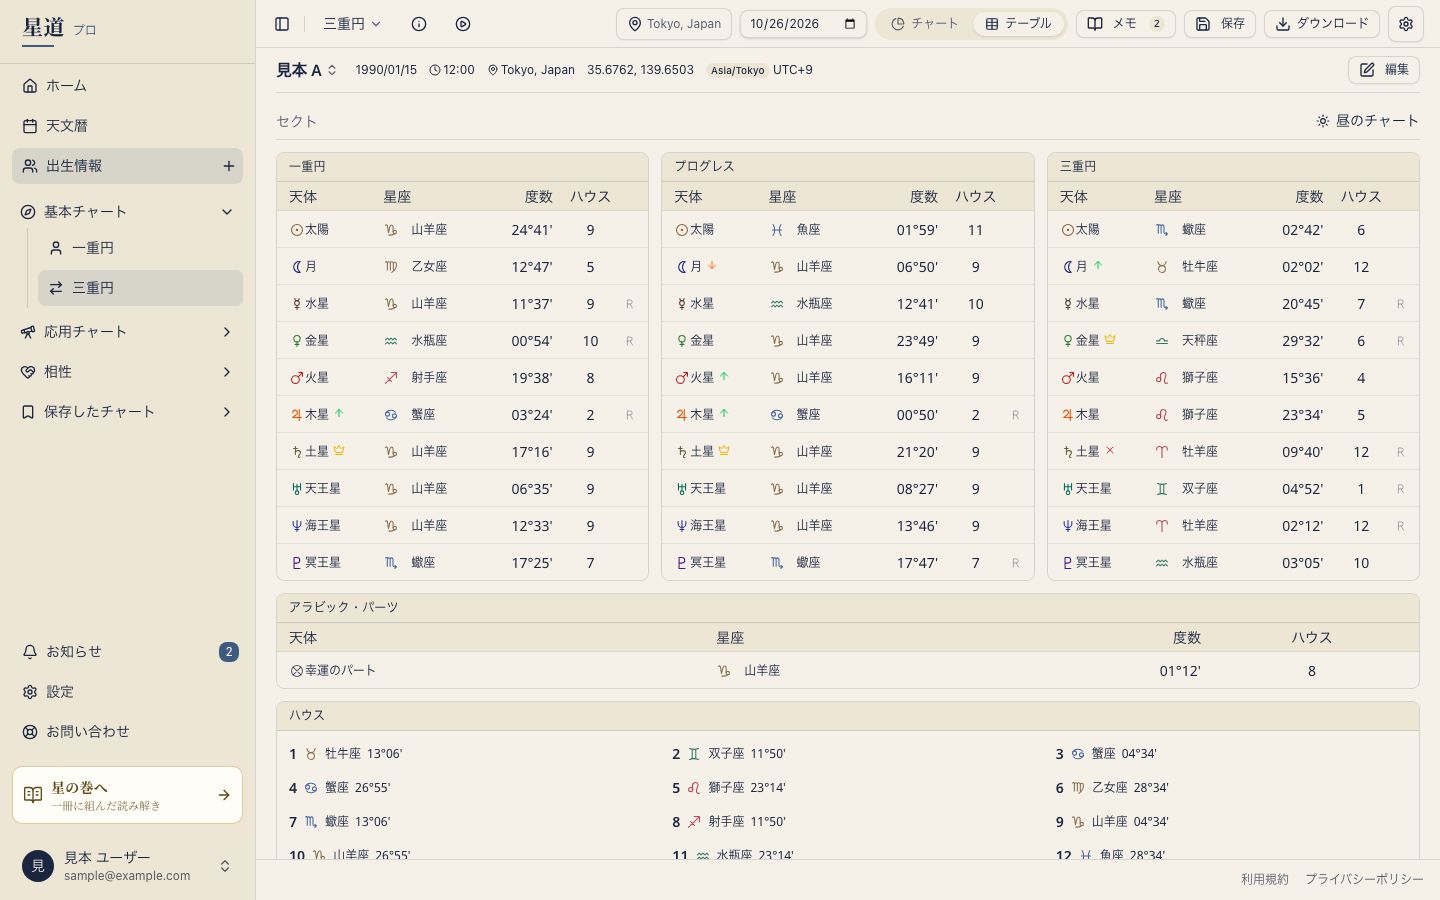Click the 編集 edit button
The image size is (1440, 900).
pyautogui.click(x=1384, y=70)
